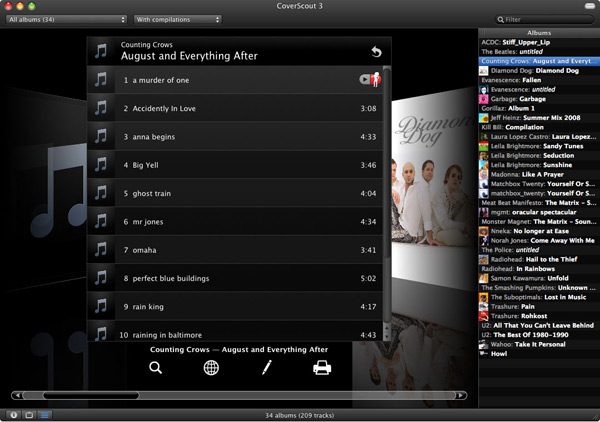Select track '10 raining in baltimore'
Screen dimensions: 600x422
[235, 331]
